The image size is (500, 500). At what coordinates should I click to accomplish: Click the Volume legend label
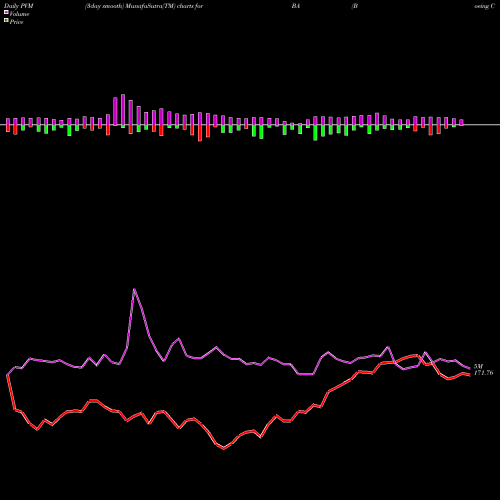click(x=19, y=14)
